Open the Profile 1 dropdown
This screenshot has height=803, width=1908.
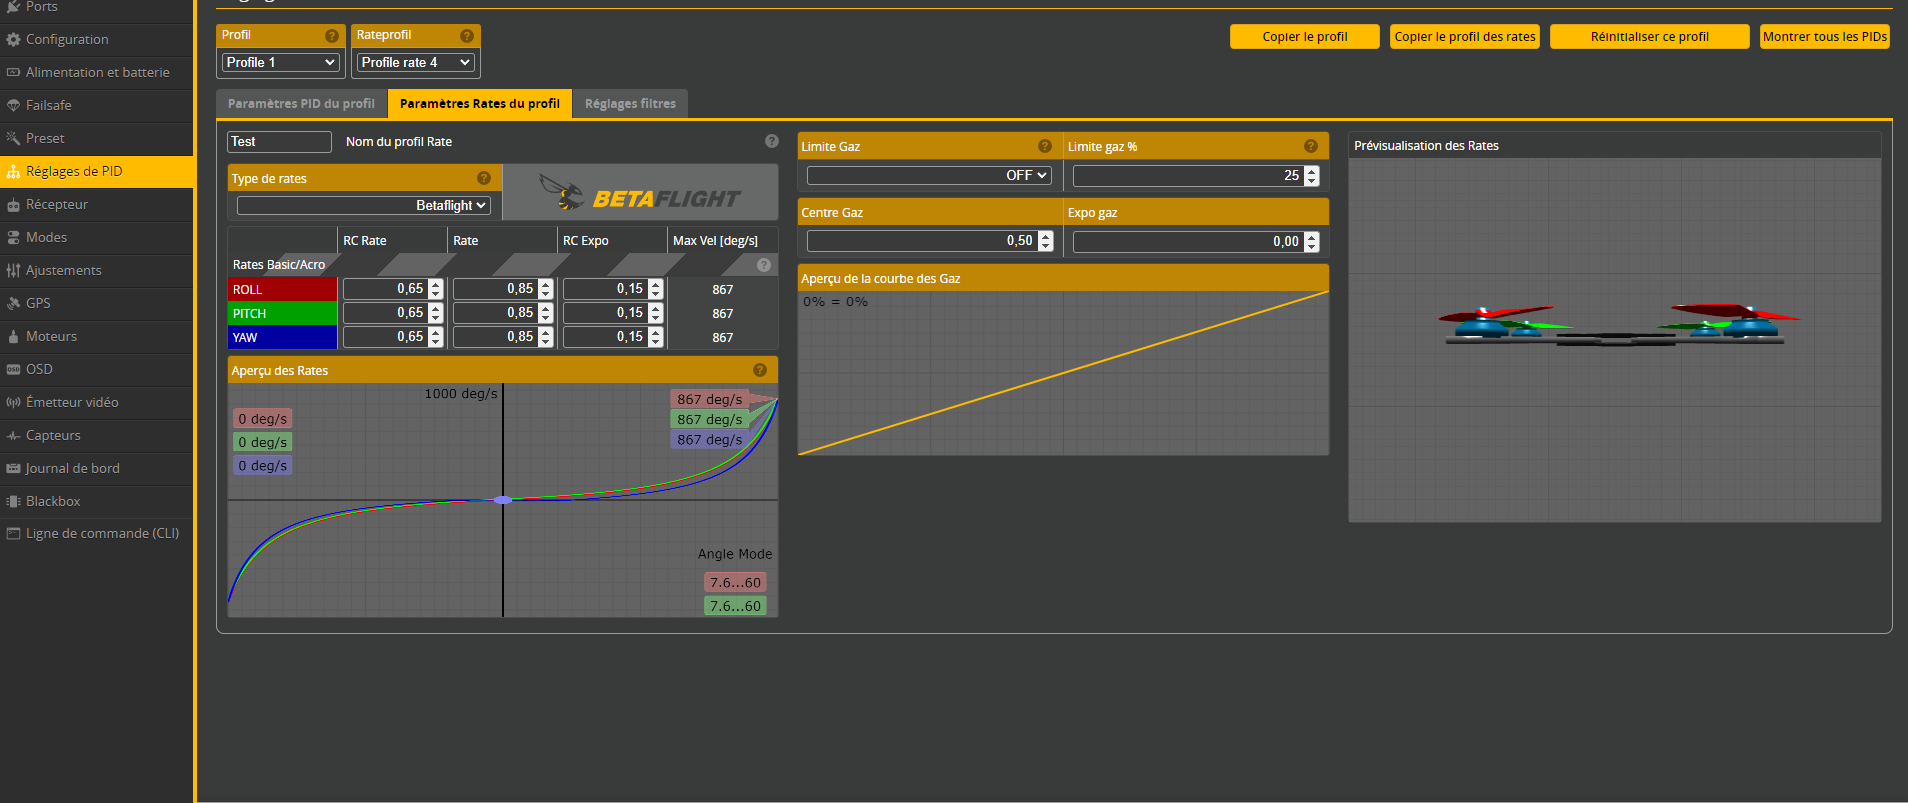(280, 62)
